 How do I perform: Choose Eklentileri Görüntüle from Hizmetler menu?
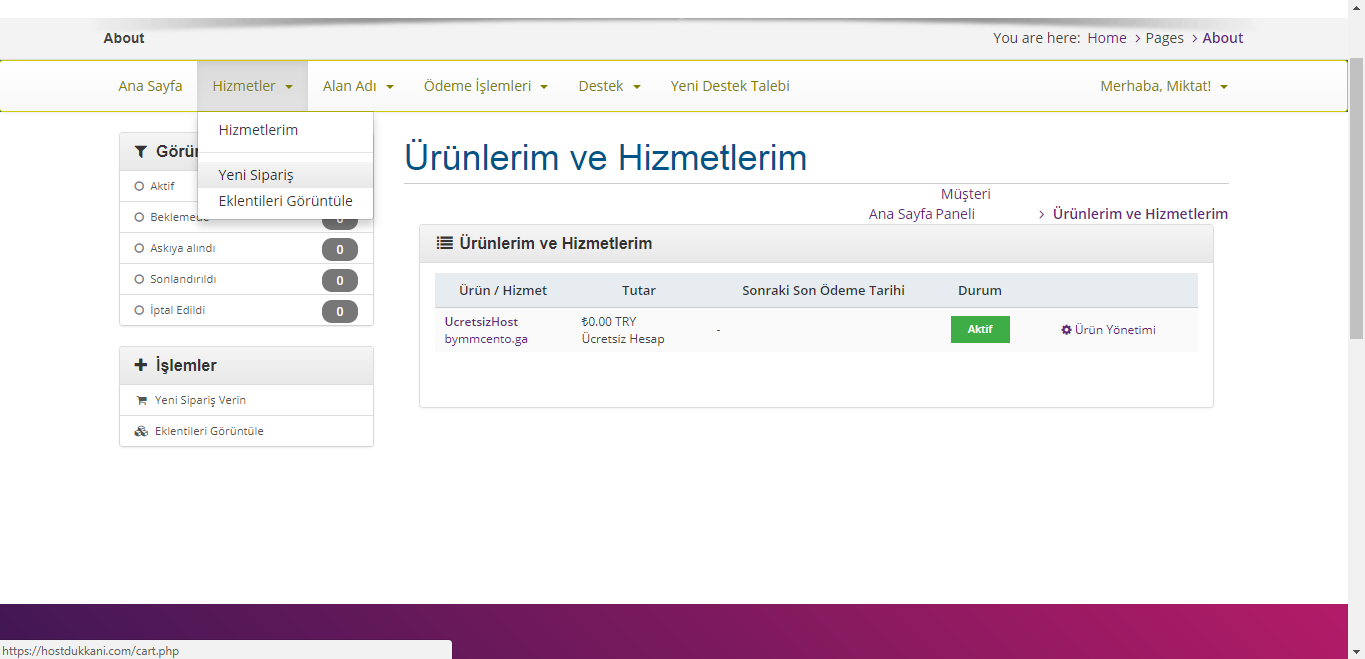[286, 201]
